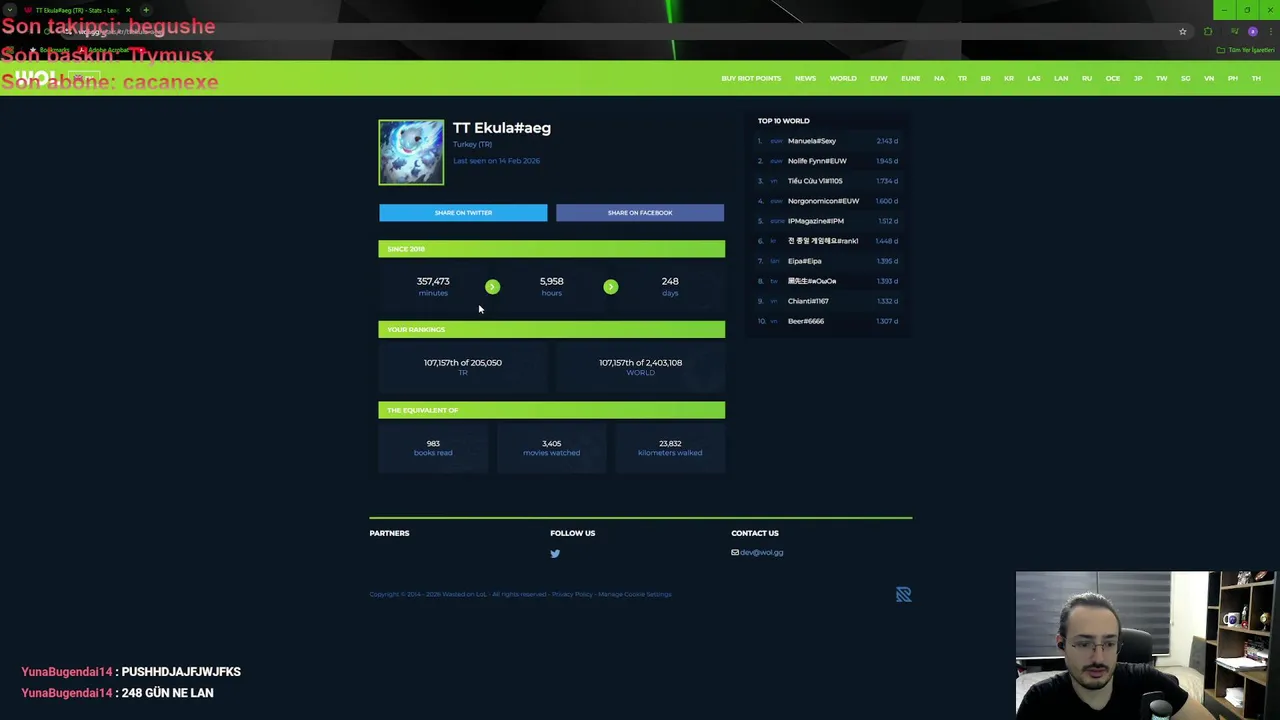Select the TW region in nav bar
This screenshot has height=720, width=1280.
1162,78
